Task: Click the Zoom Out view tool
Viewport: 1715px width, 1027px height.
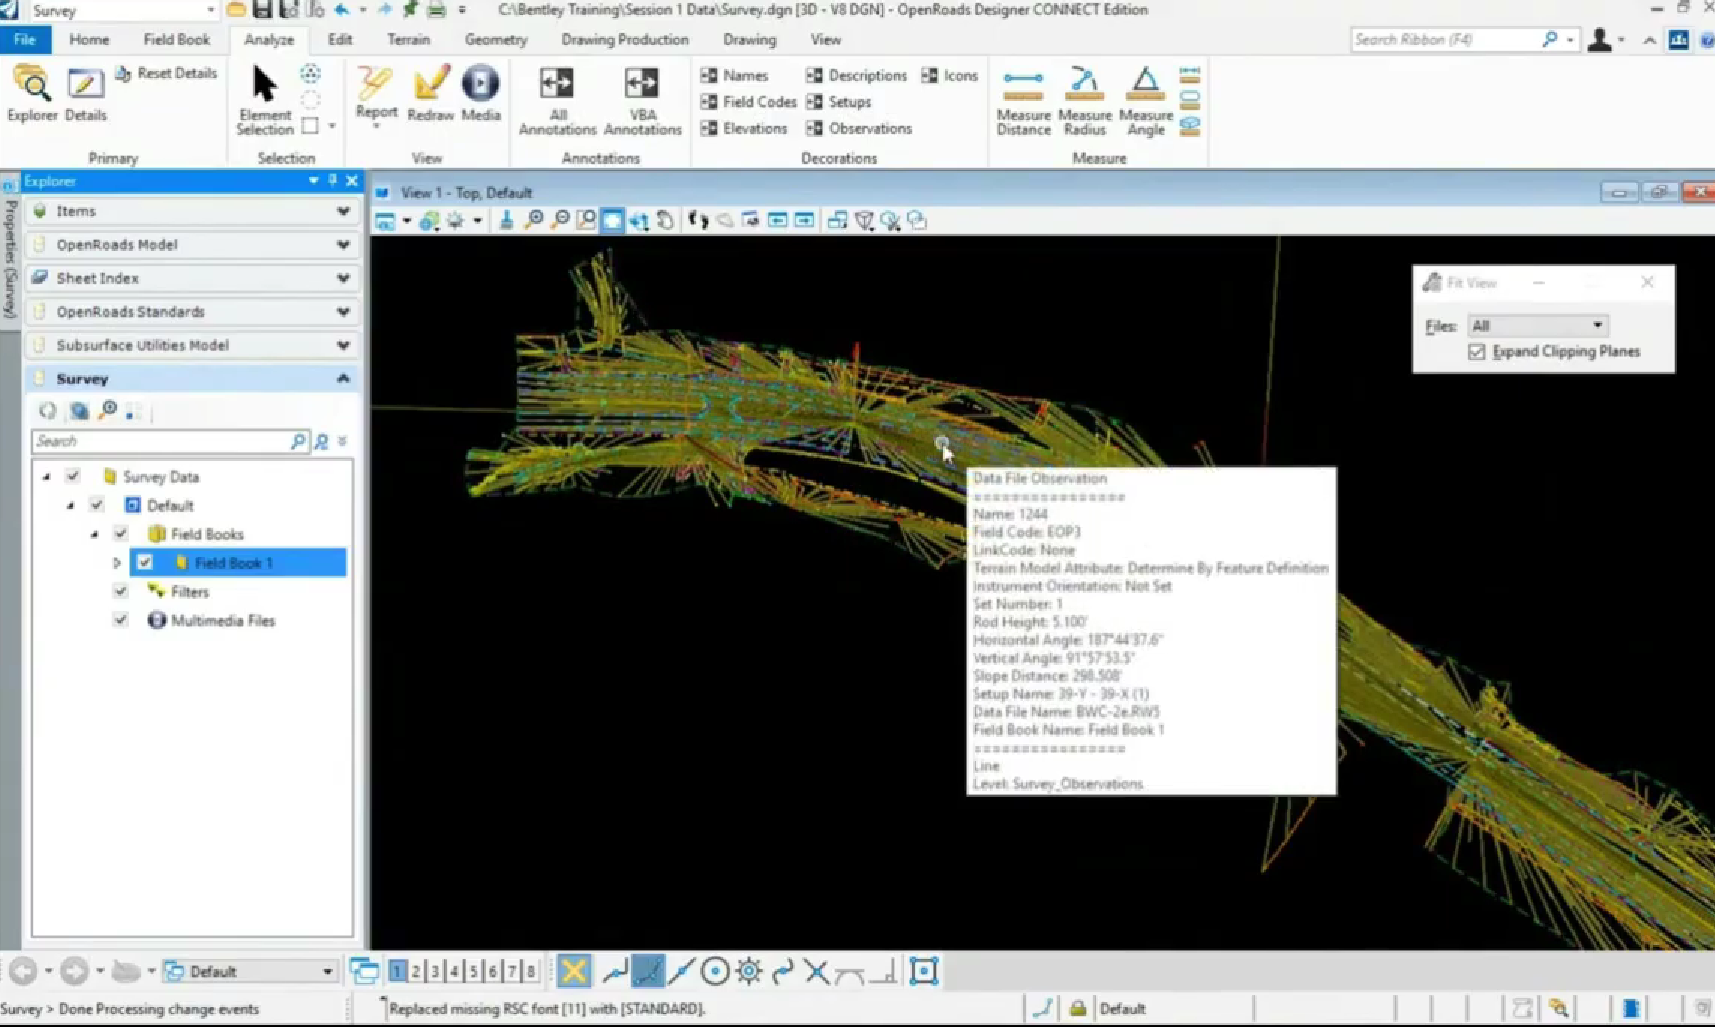Action: click(x=561, y=221)
